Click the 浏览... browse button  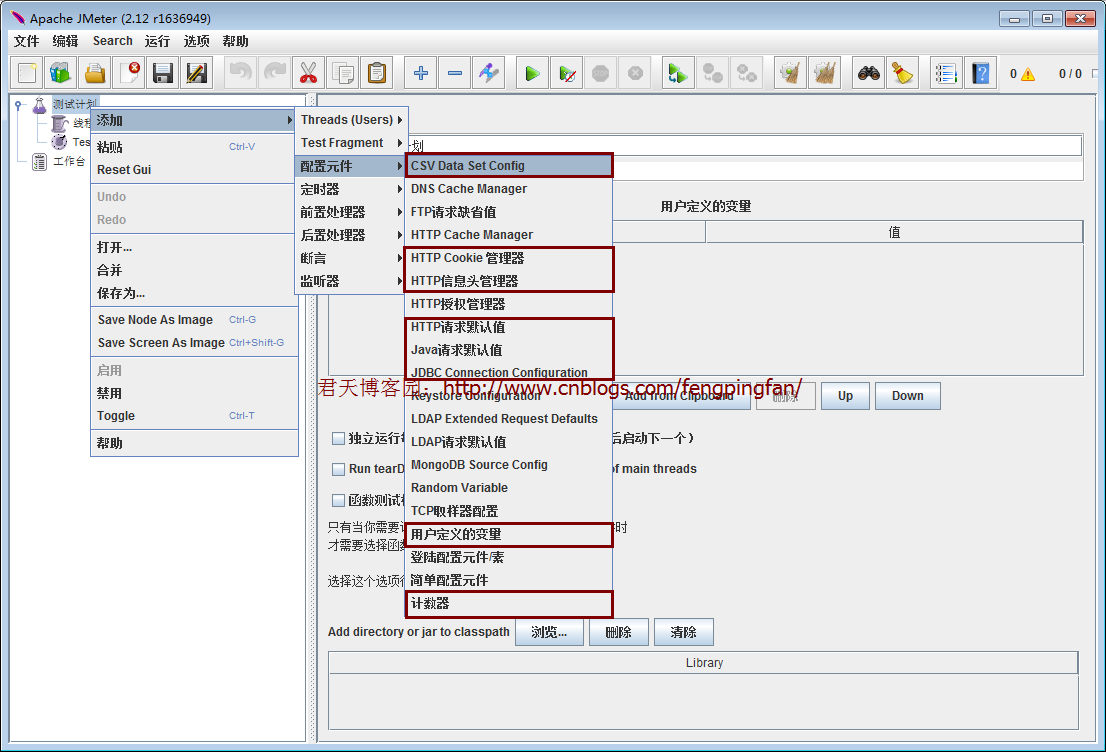[549, 632]
